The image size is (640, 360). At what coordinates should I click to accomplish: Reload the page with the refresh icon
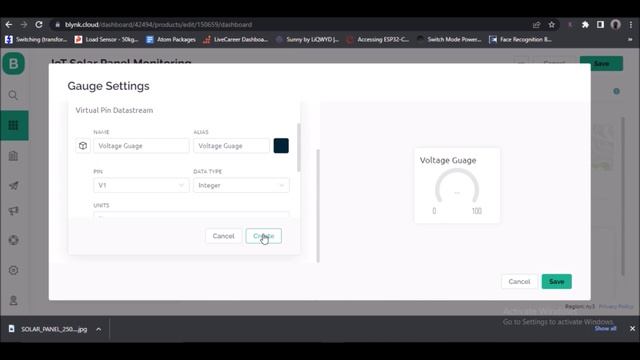(39, 24)
